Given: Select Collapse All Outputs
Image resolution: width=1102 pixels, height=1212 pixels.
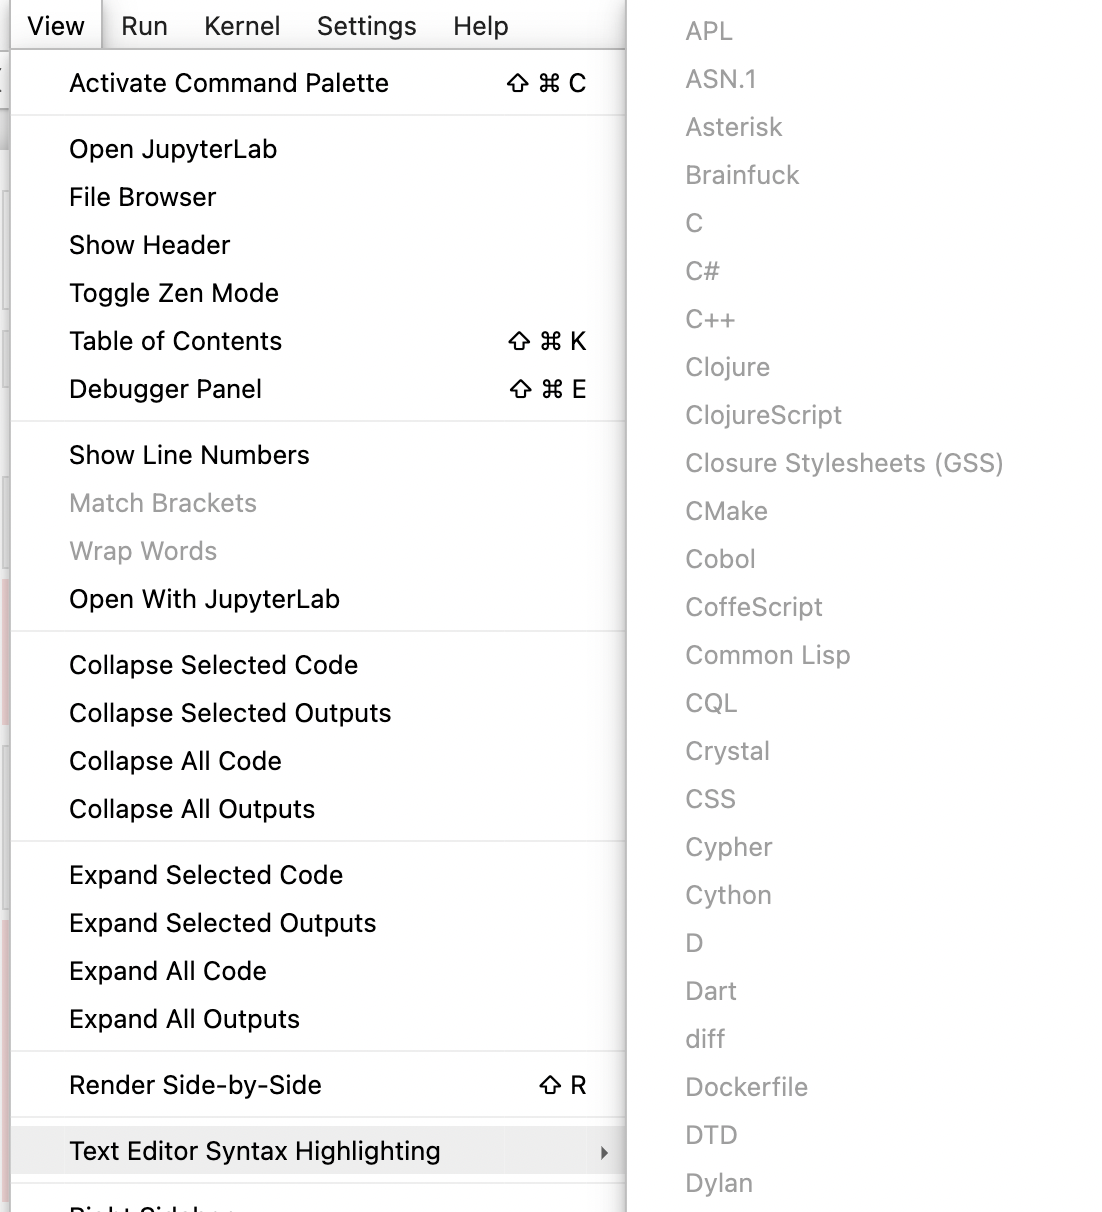Looking at the screenshot, I should tap(318, 809).
